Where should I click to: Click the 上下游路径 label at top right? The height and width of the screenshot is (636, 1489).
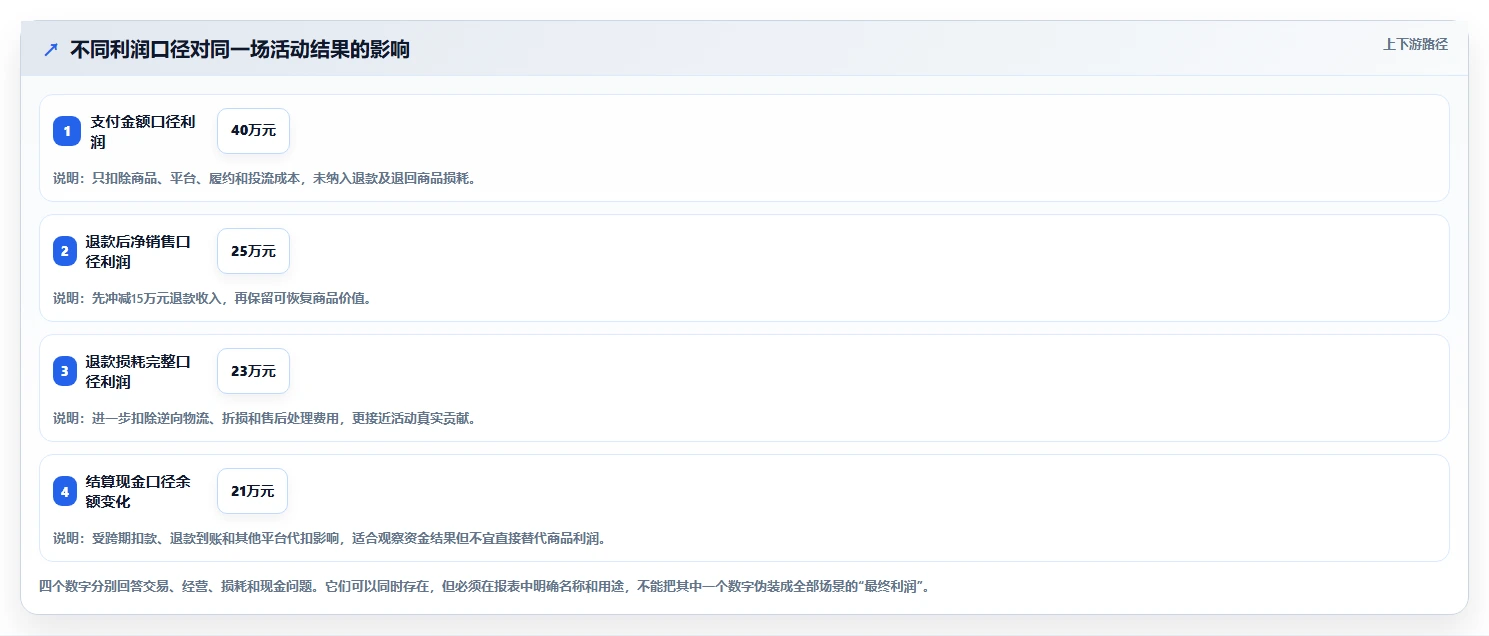(1415, 44)
